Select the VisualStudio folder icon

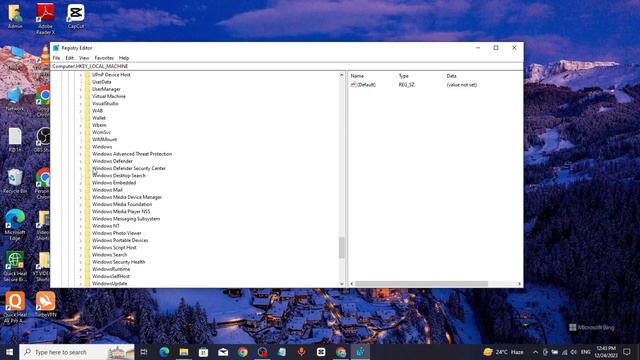(87, 104)
